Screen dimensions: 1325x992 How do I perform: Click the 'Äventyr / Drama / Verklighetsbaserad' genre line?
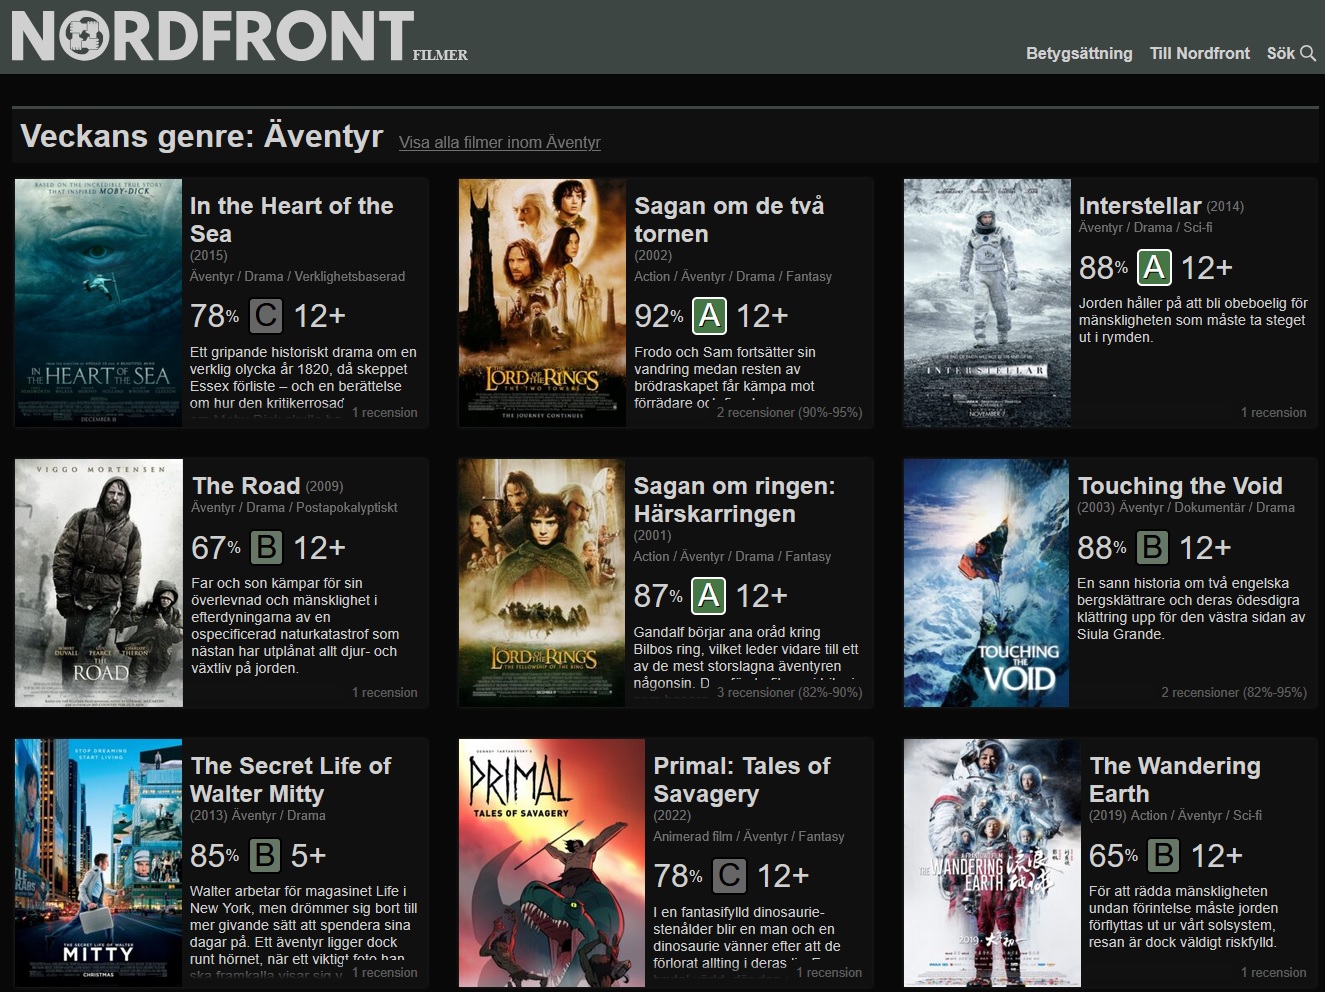[x=298, y=276]
